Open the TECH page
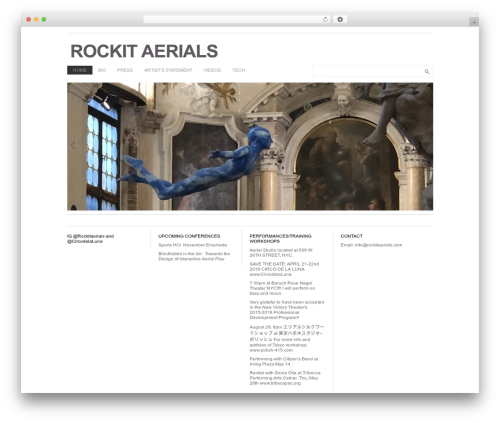This screenshot has height=423, width=500. 239,70
